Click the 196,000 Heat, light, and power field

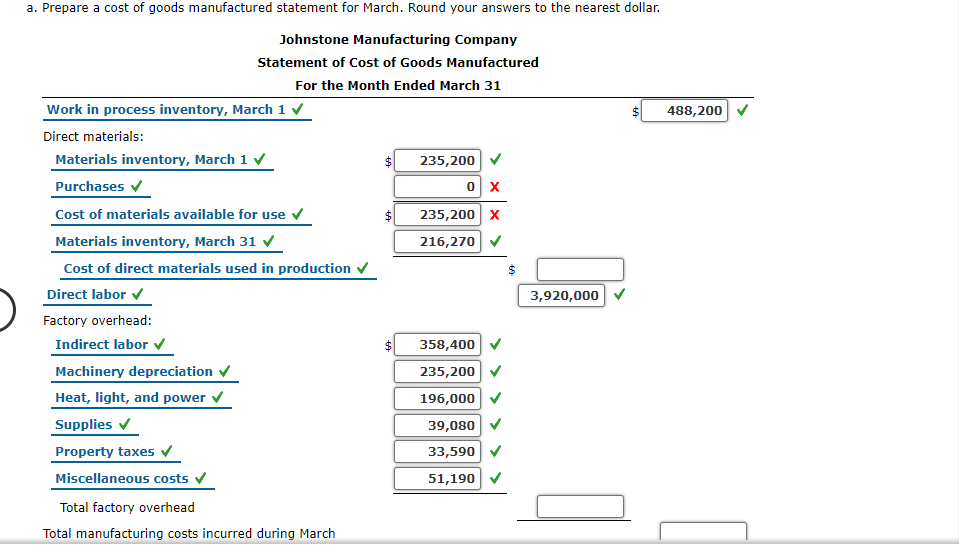437,398
